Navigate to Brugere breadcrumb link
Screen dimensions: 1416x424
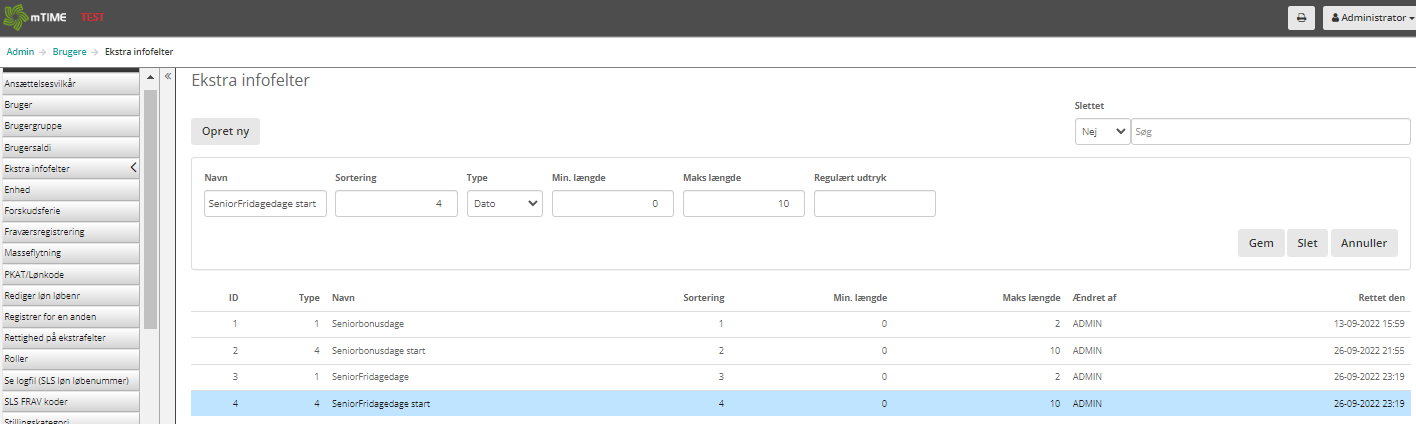tap(70, 51)
